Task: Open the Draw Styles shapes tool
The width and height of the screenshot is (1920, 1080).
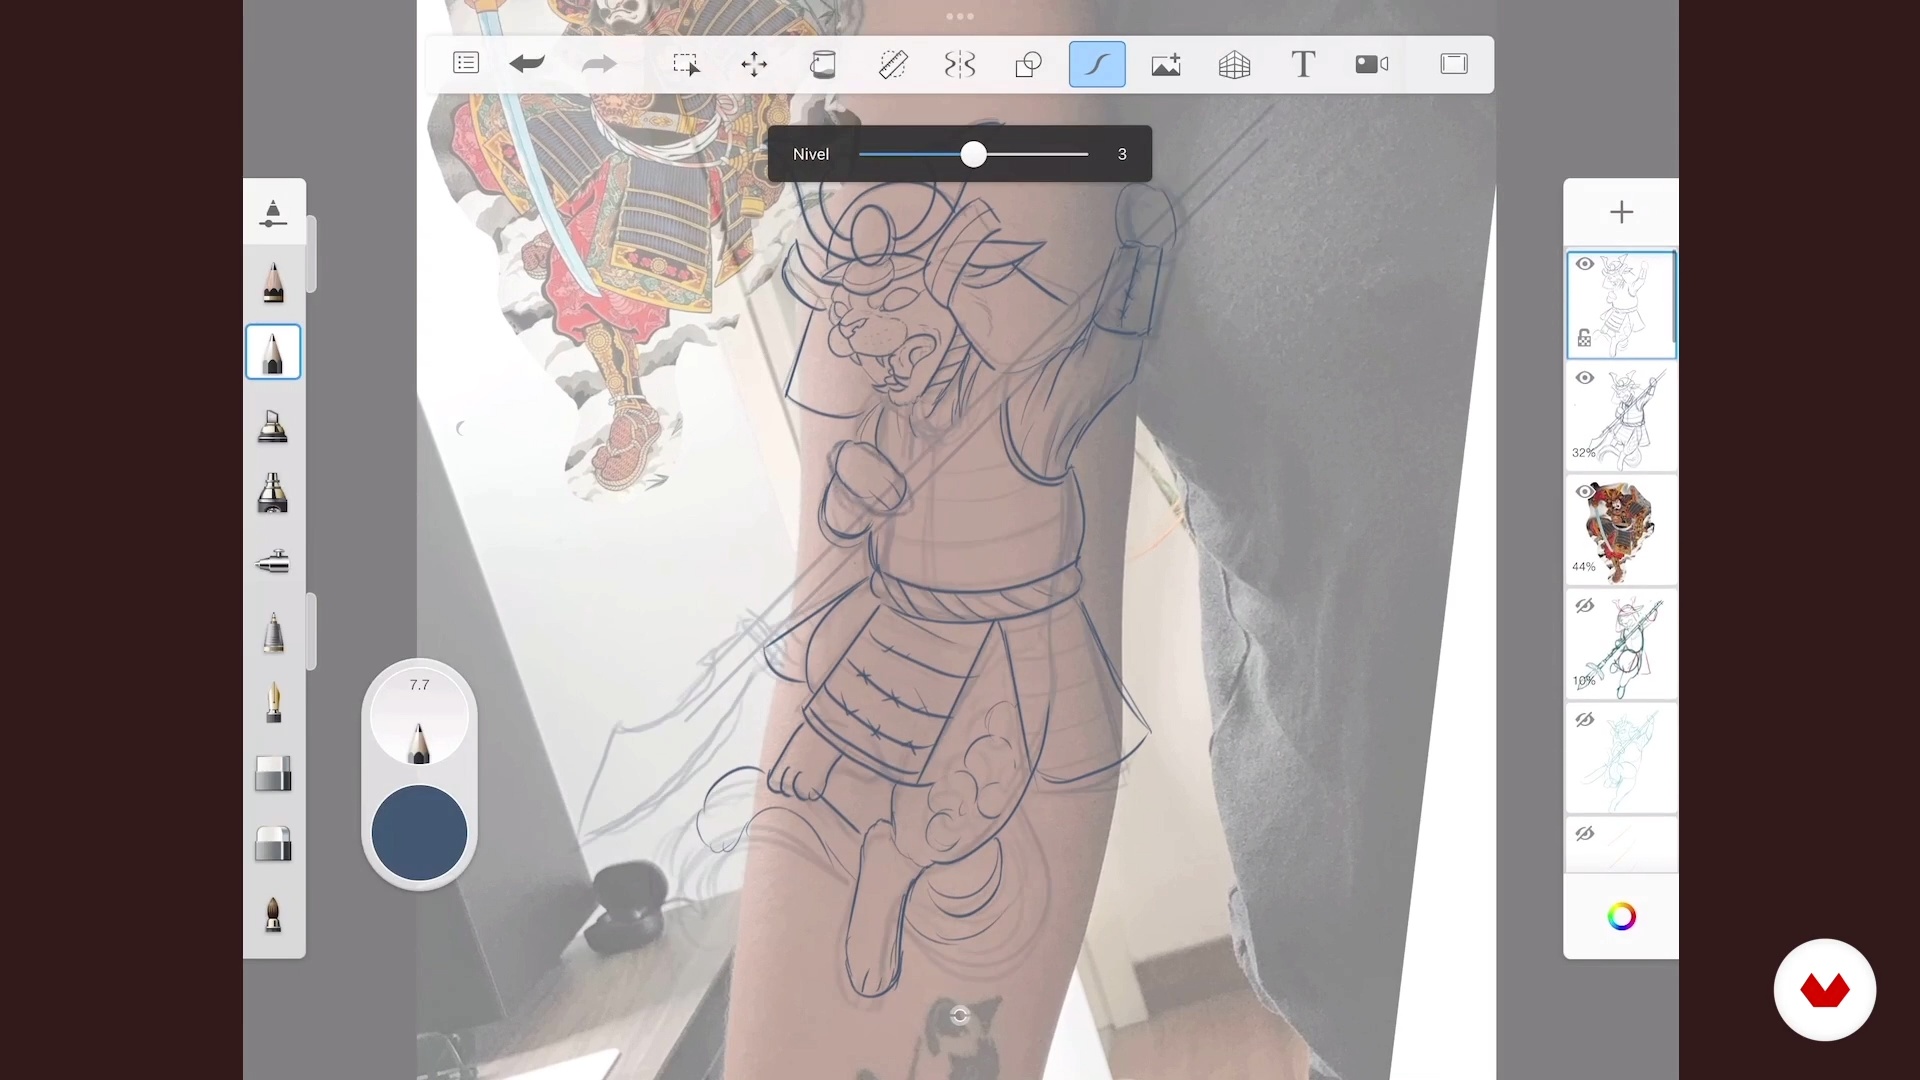Action: click(x=1028, y=64)
